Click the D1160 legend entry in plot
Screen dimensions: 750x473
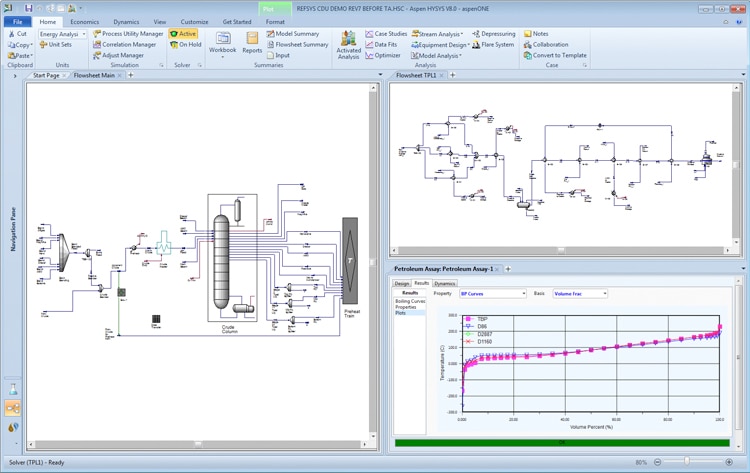(x=479, y=342)
